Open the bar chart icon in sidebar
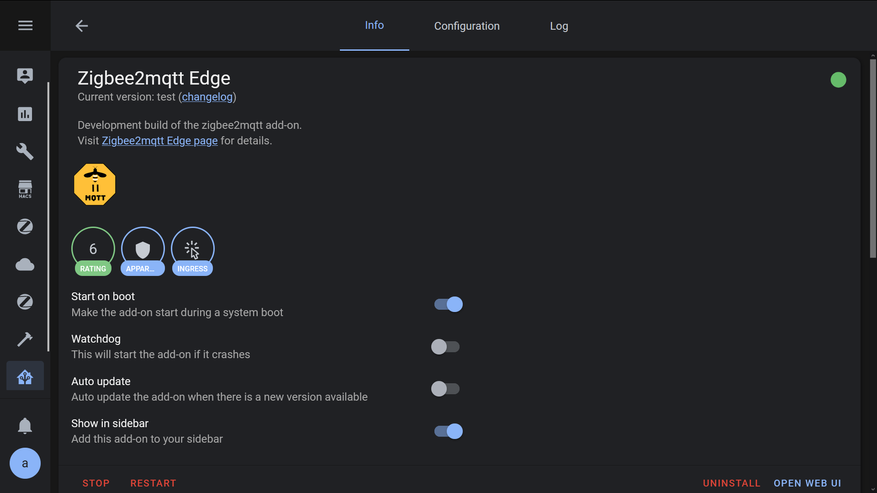 coord(25,114)
